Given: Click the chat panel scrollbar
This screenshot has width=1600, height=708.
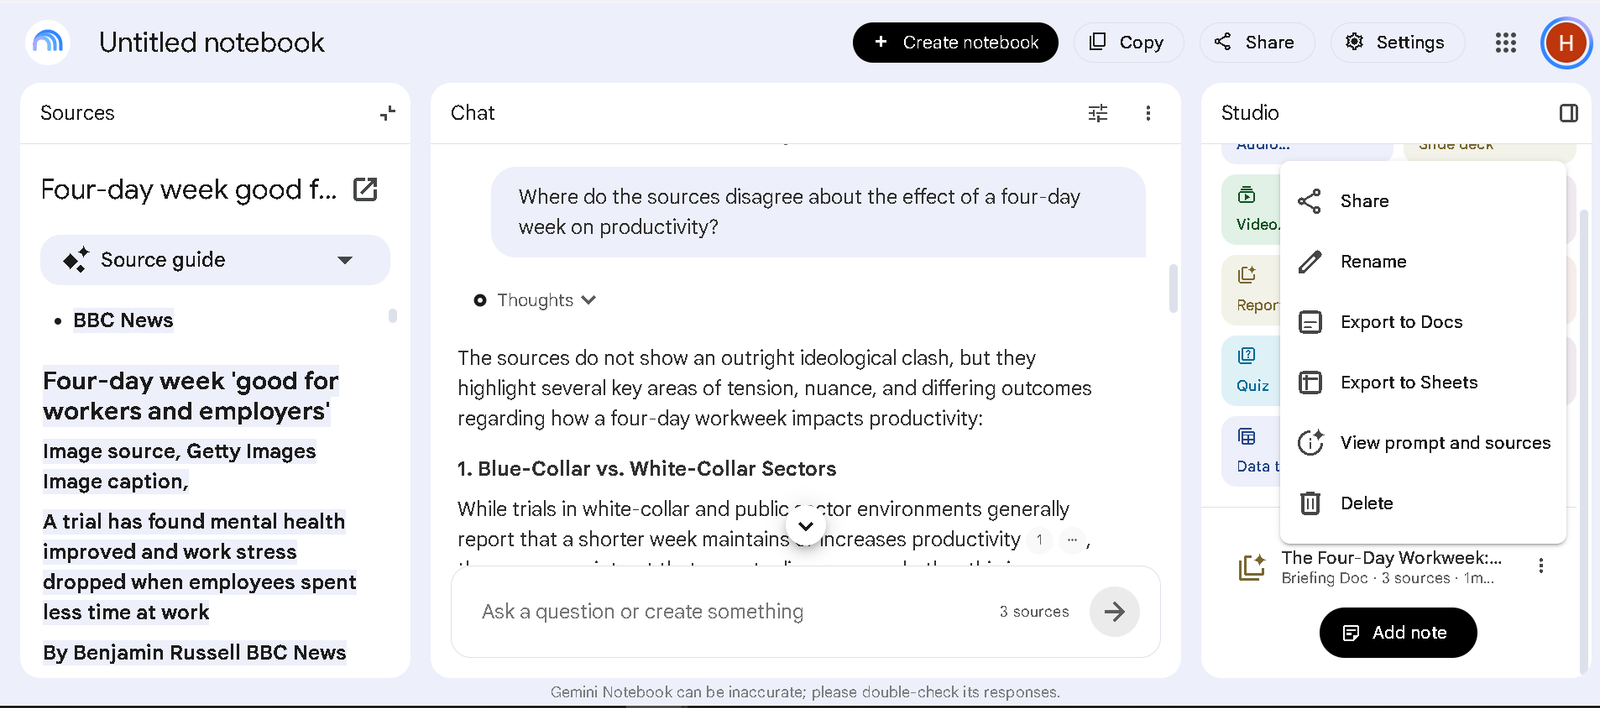Looking at the screenshot, I should [x=1173, y=289].
